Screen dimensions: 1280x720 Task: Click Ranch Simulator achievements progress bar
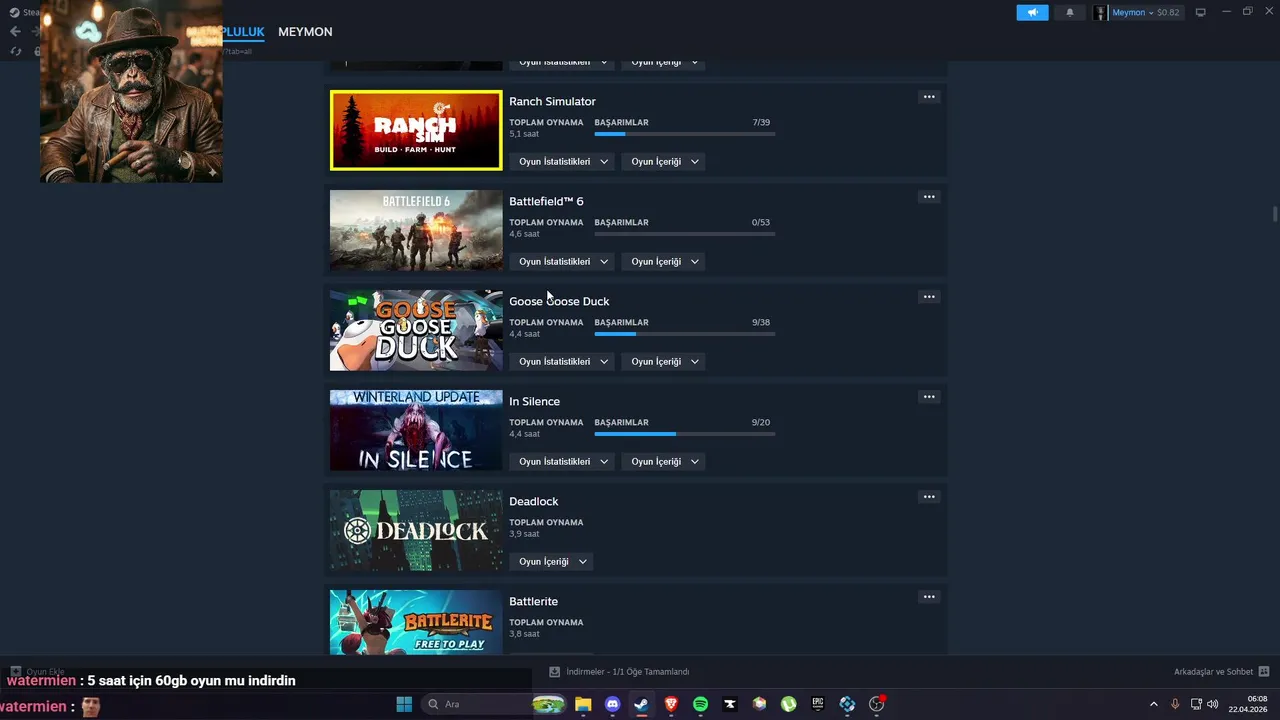pyautogui.click(x=684, y=134)
